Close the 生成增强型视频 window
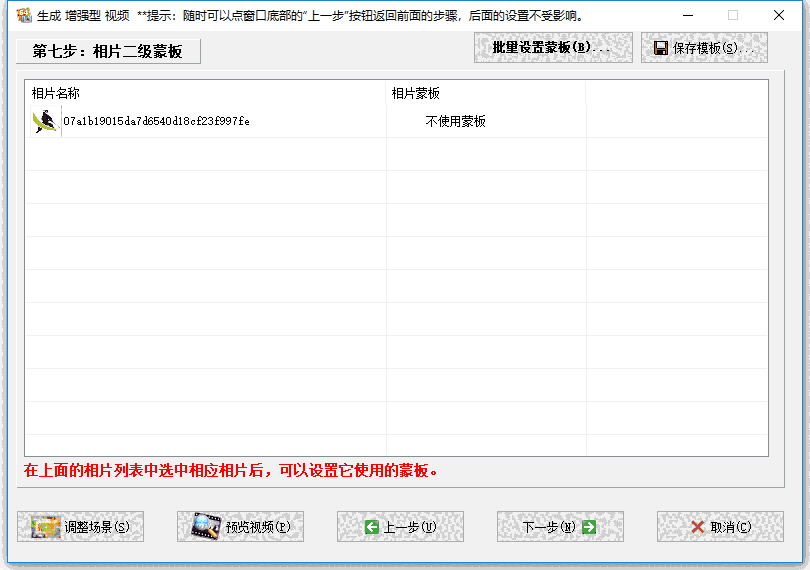 (x=779, y=16)
